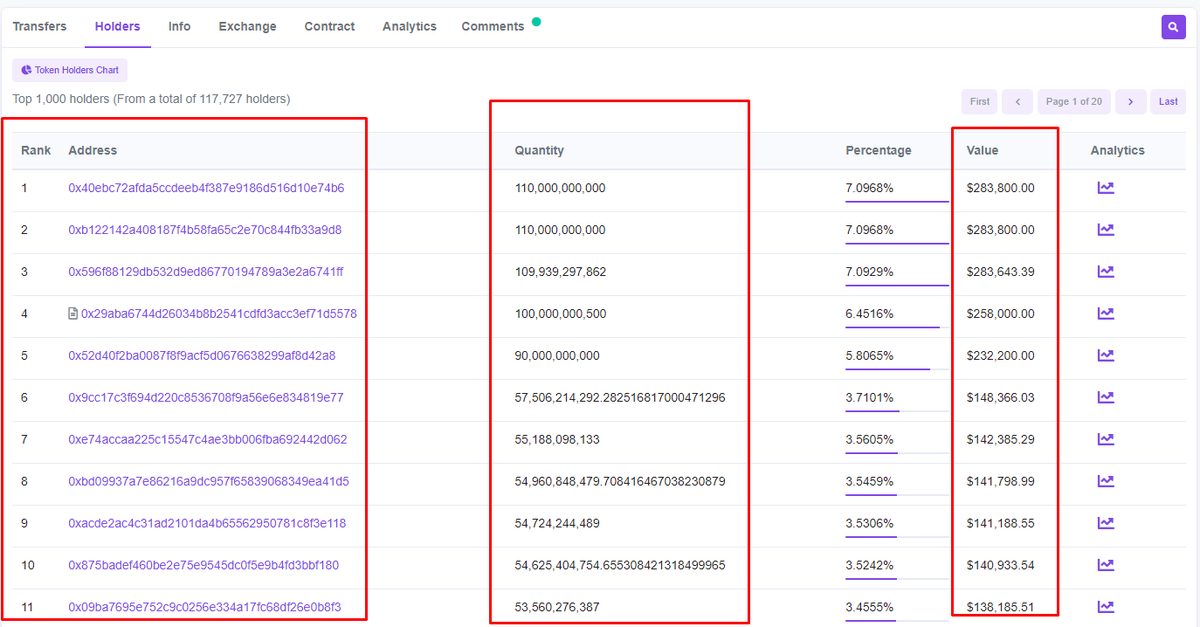Click the Value column header
This screenshot has width=1200, height=627.
983,151
